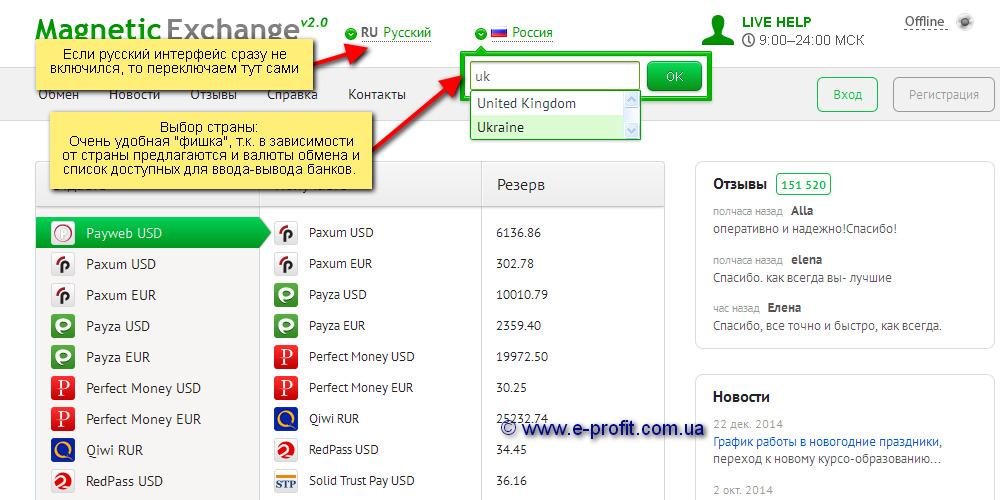
Task: Click green arrow icon before Россия flag
Action: point(481,33)
